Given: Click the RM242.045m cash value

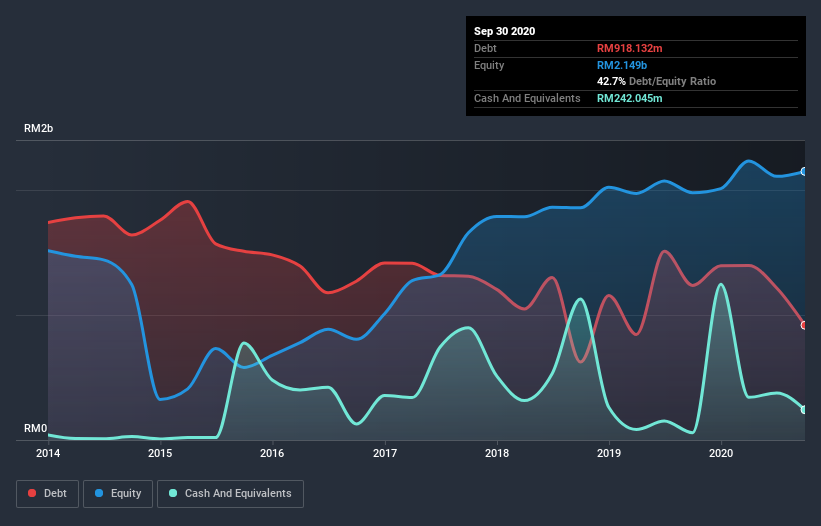Looking at the screenshot, I should tap(629, 98).
